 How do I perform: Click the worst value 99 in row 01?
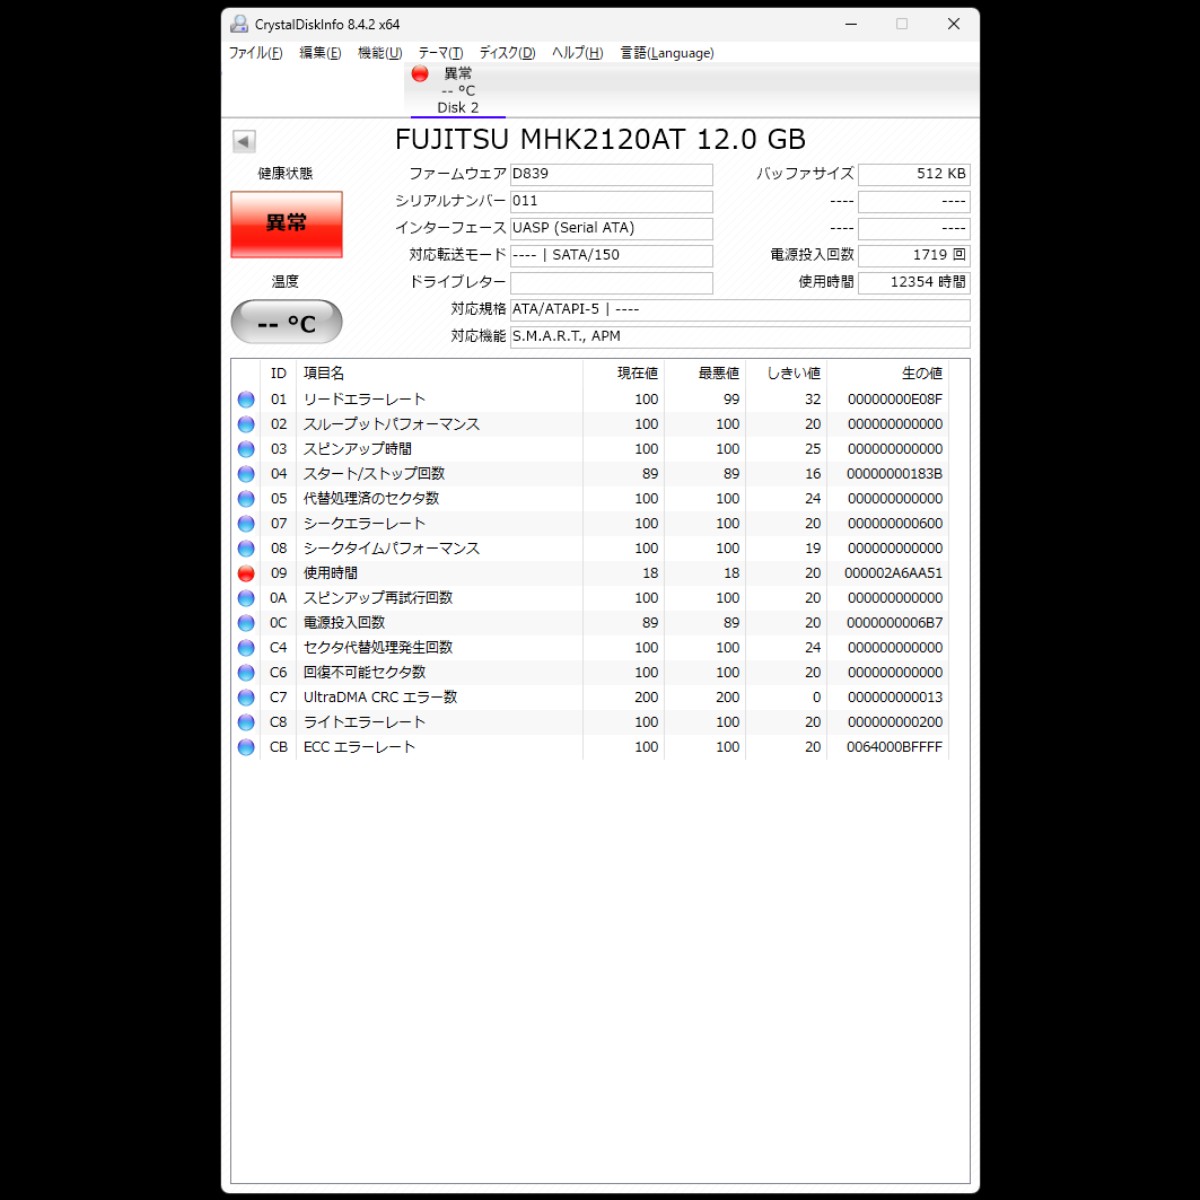731,399
